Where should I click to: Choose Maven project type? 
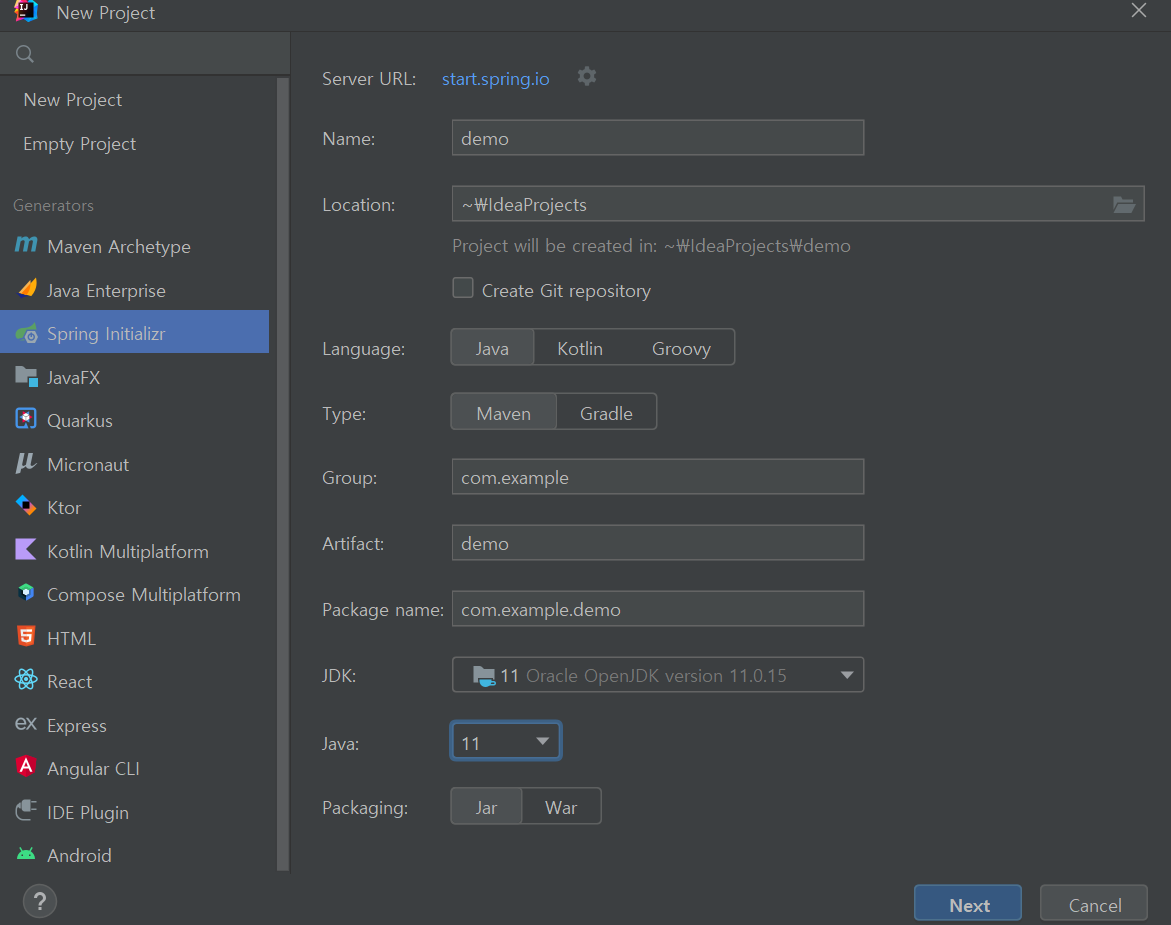(503, 413)
